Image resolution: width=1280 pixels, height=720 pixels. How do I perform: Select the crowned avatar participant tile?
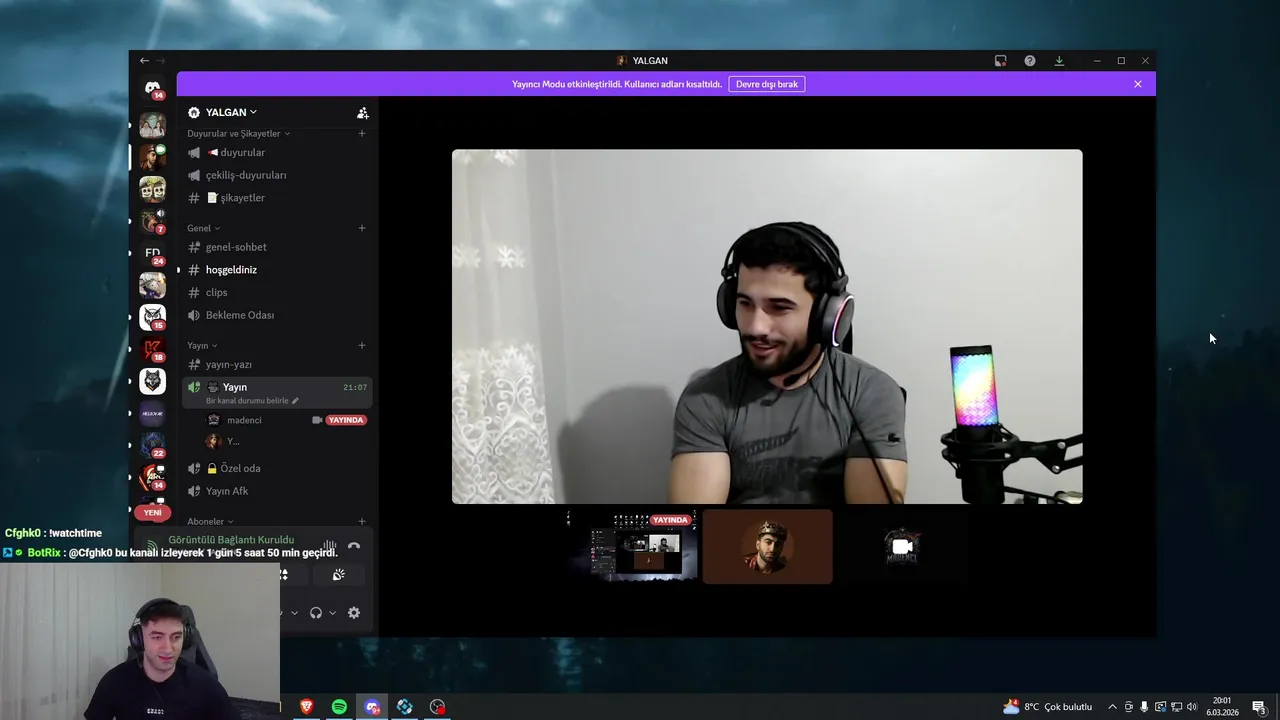click(x=767, y=547)
